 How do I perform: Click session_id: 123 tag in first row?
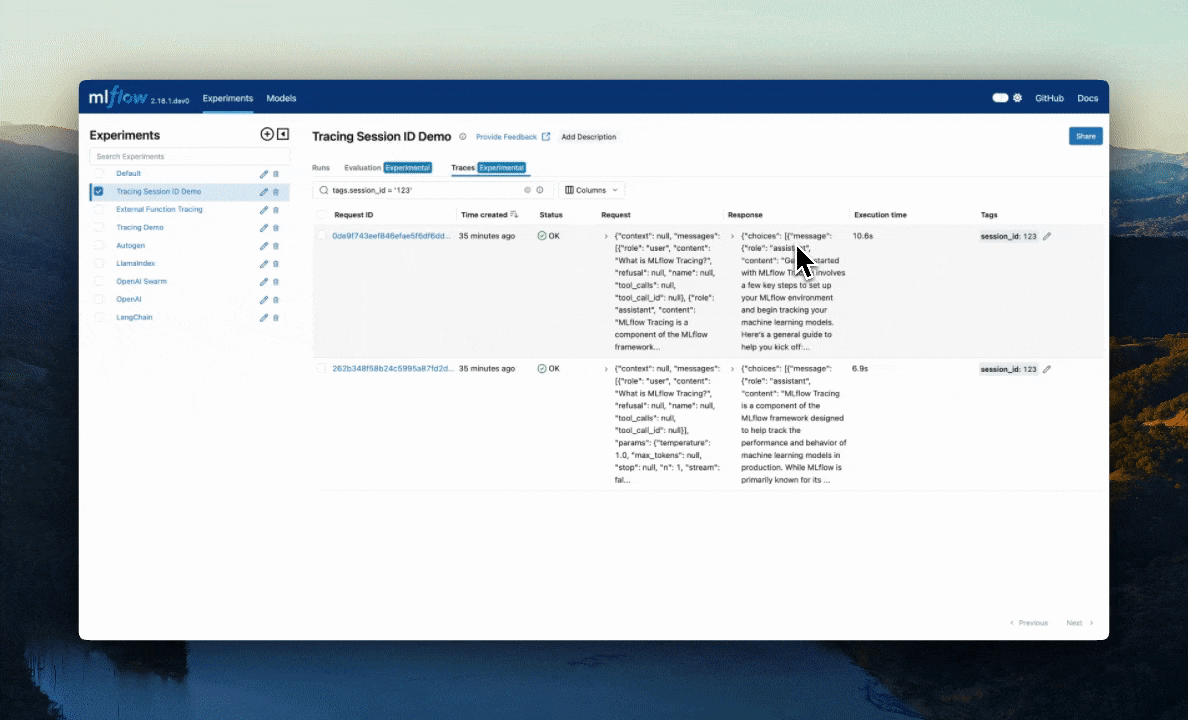coord(1008,236)
